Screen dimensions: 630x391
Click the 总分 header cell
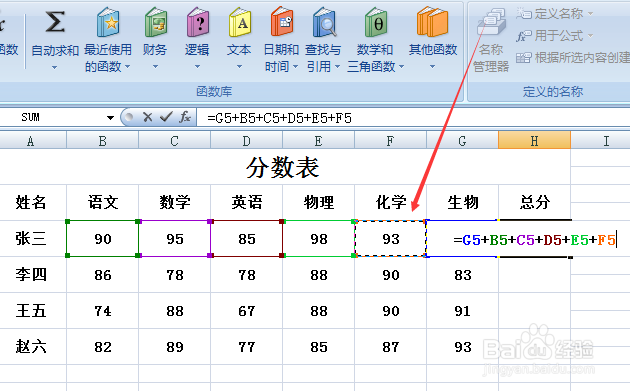(x=534, y=202)
